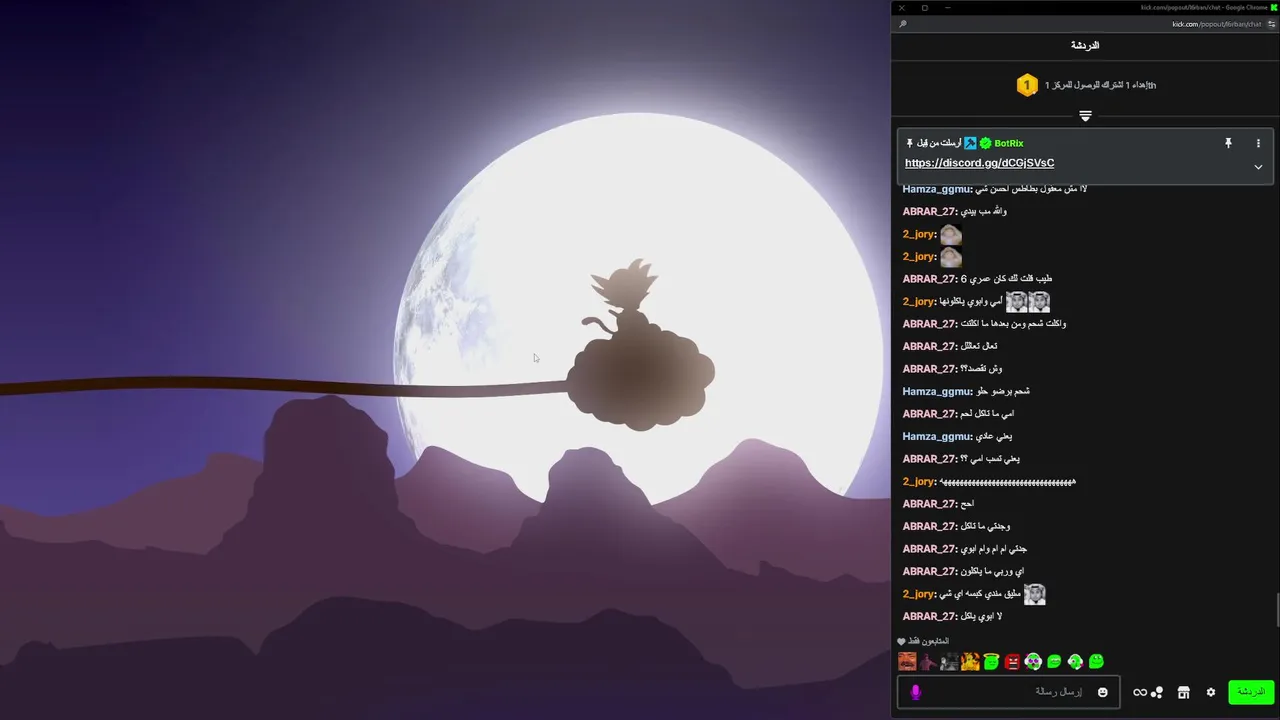Click Kick logo icon in title bar
1280x720 pixels.
coord(1274,7)
